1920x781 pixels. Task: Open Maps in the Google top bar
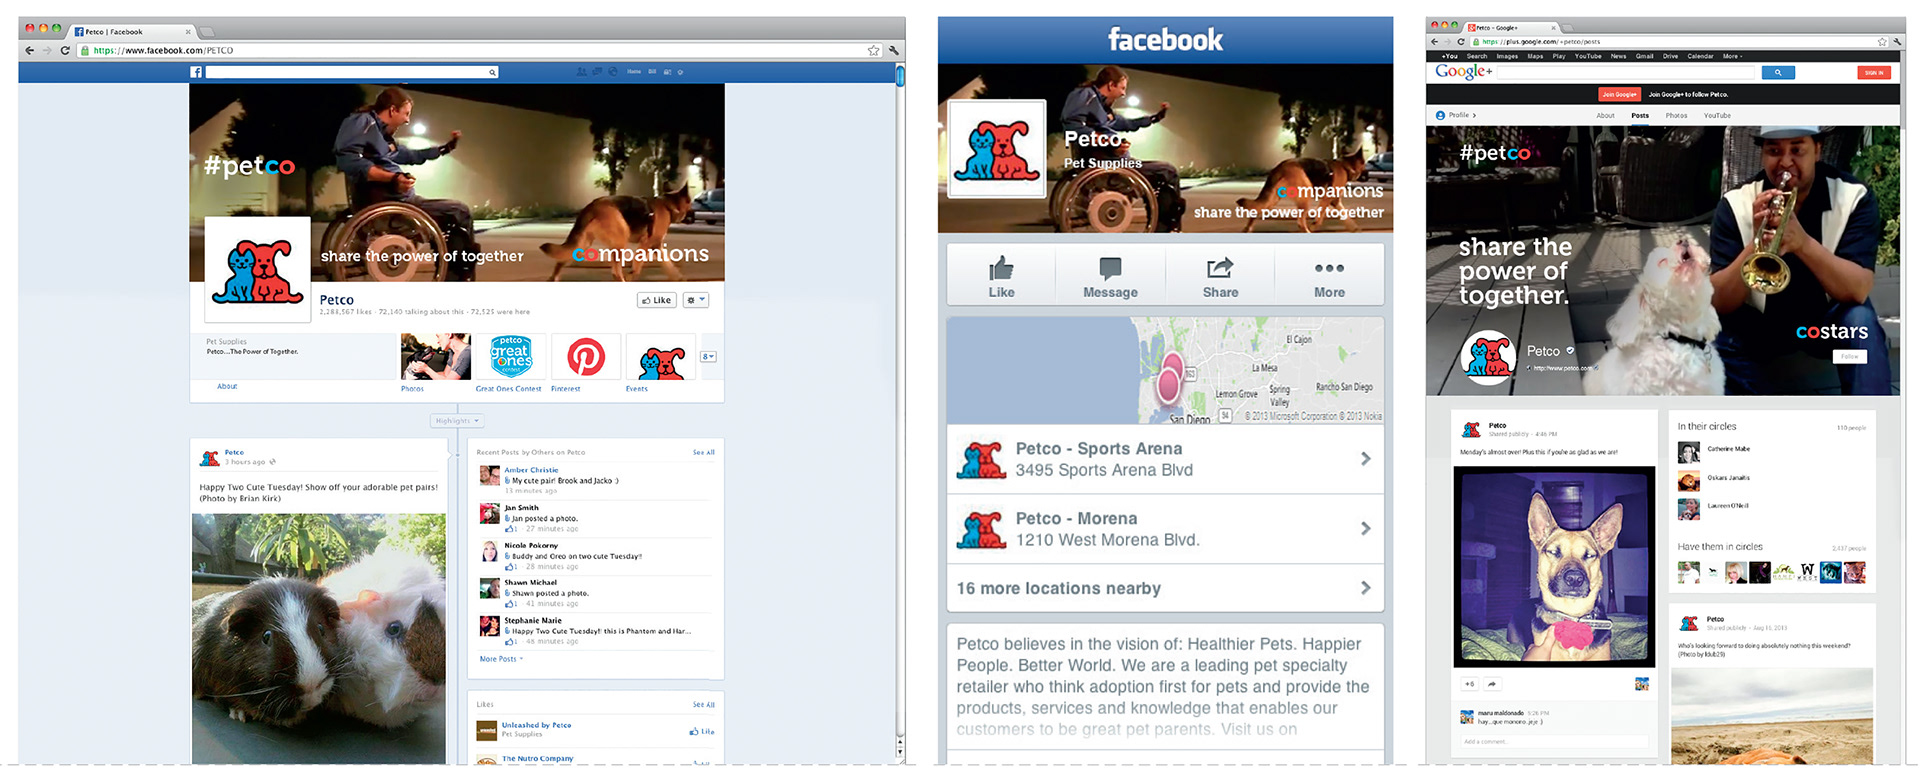click(1535, 56)
